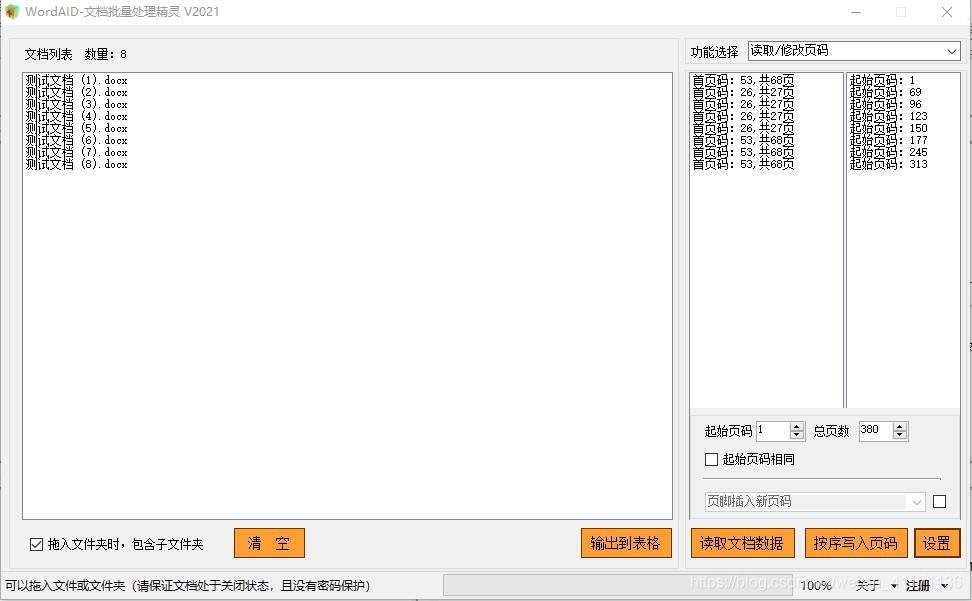Select 测试文档 (4).docx in the document list
The height and width of the screenshot is (601, 972).
click(77, 116)
